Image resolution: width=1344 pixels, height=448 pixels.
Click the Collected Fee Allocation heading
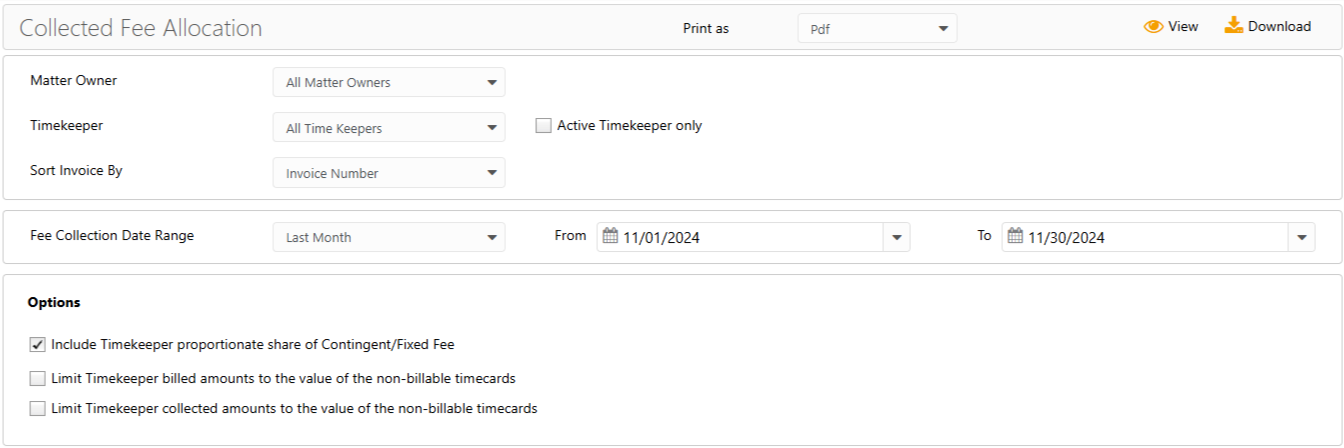(x=141, y=28)
